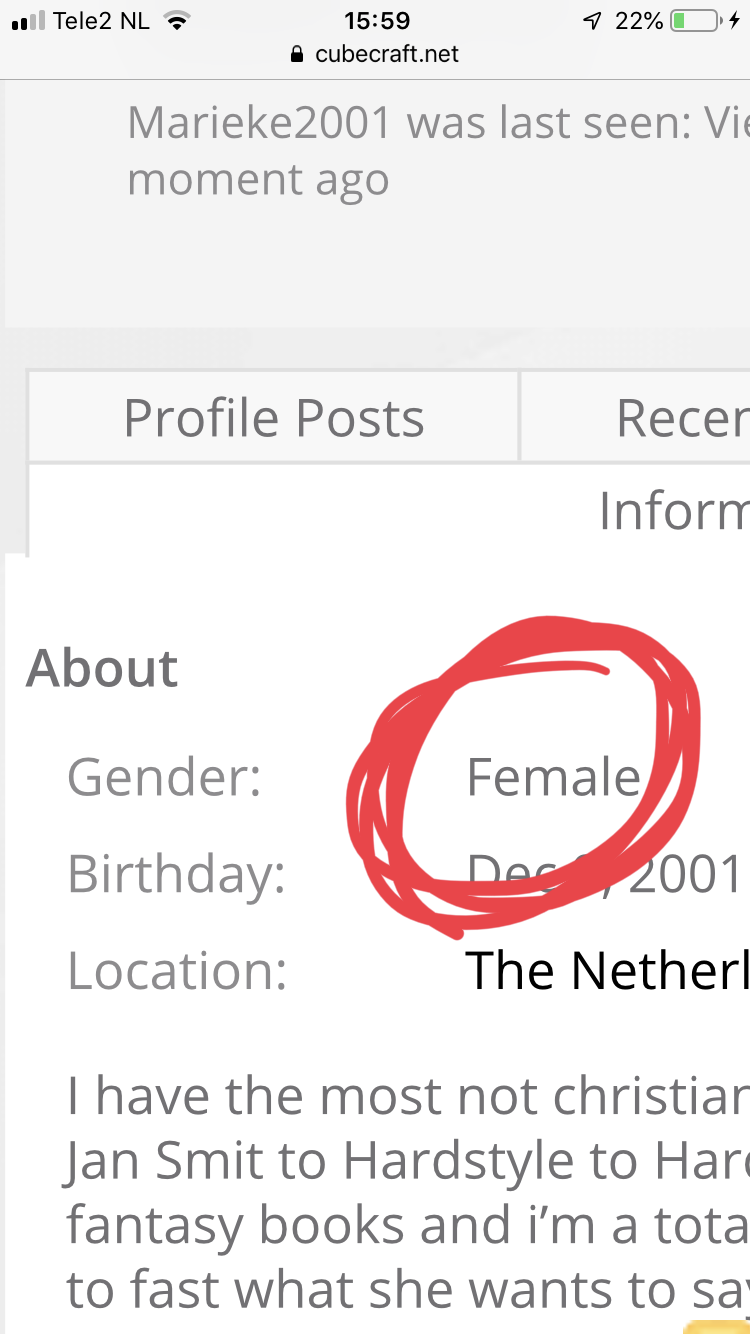
Task: Tap the charging bolt icon
Action: (734, 21)
